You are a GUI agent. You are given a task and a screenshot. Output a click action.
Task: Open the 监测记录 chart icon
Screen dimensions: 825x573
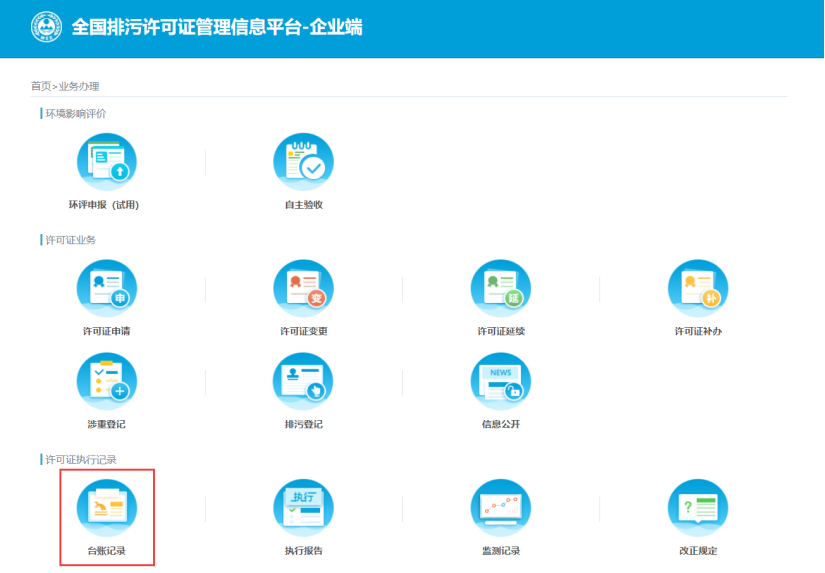501,508
